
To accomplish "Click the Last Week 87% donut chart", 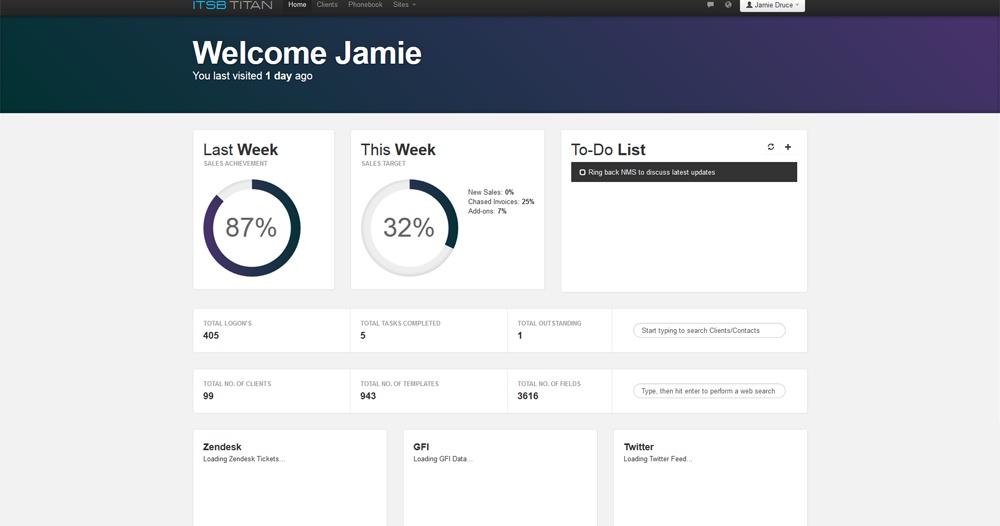I will point(252,228).
